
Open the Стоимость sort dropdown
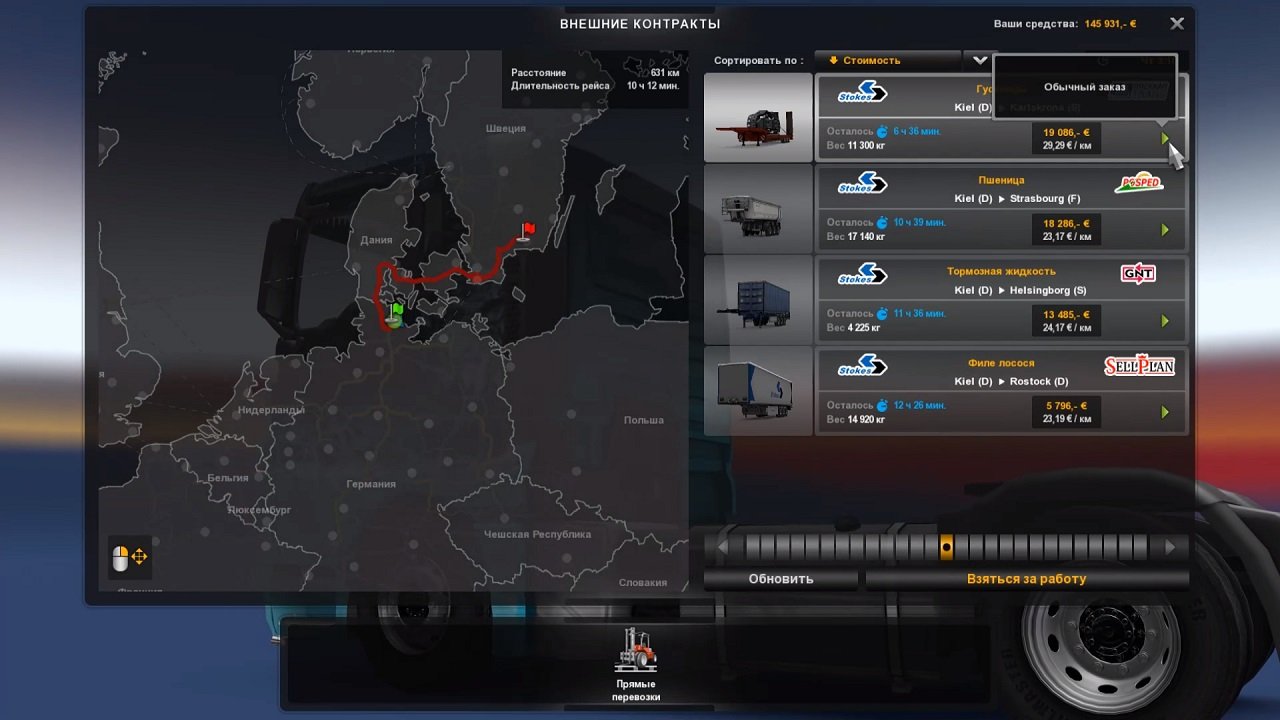pyautogui.click(x=887, y=61)
